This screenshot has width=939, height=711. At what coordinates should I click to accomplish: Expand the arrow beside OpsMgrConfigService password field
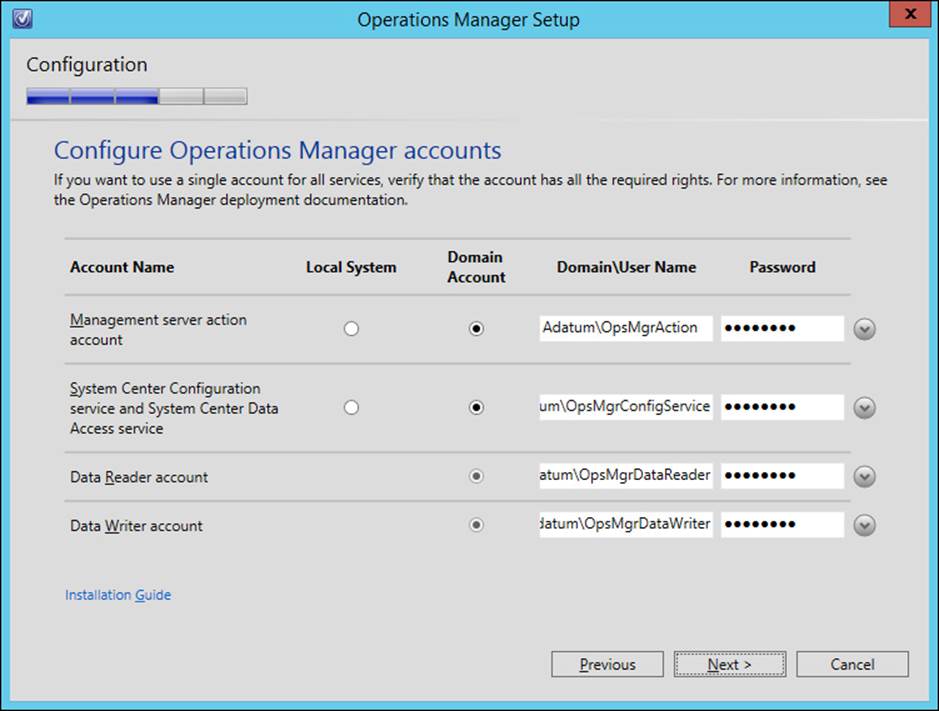tap(864, 408)
